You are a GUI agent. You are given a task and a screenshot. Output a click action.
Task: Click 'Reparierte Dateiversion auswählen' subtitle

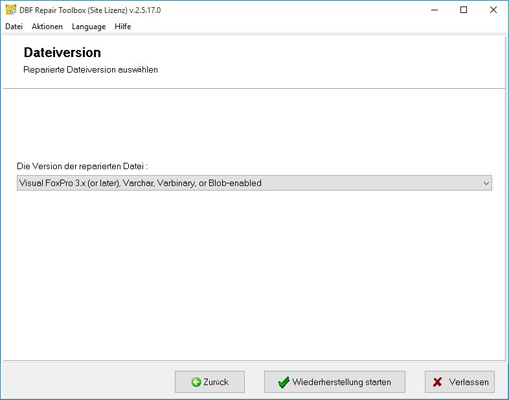91,70
